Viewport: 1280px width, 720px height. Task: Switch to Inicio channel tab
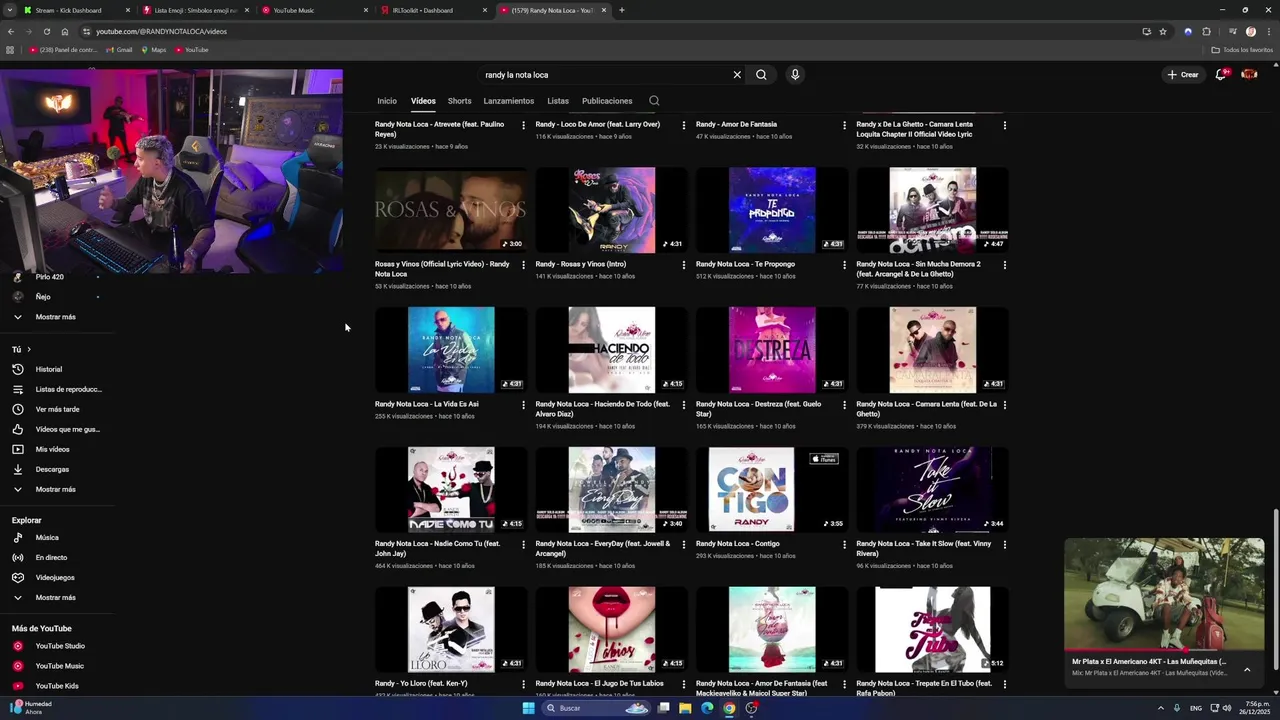tap(387, 101)
